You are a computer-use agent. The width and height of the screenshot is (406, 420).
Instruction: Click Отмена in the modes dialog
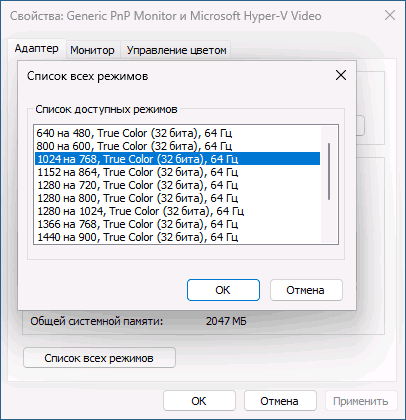pyautogui.click(x=306, y=290)
